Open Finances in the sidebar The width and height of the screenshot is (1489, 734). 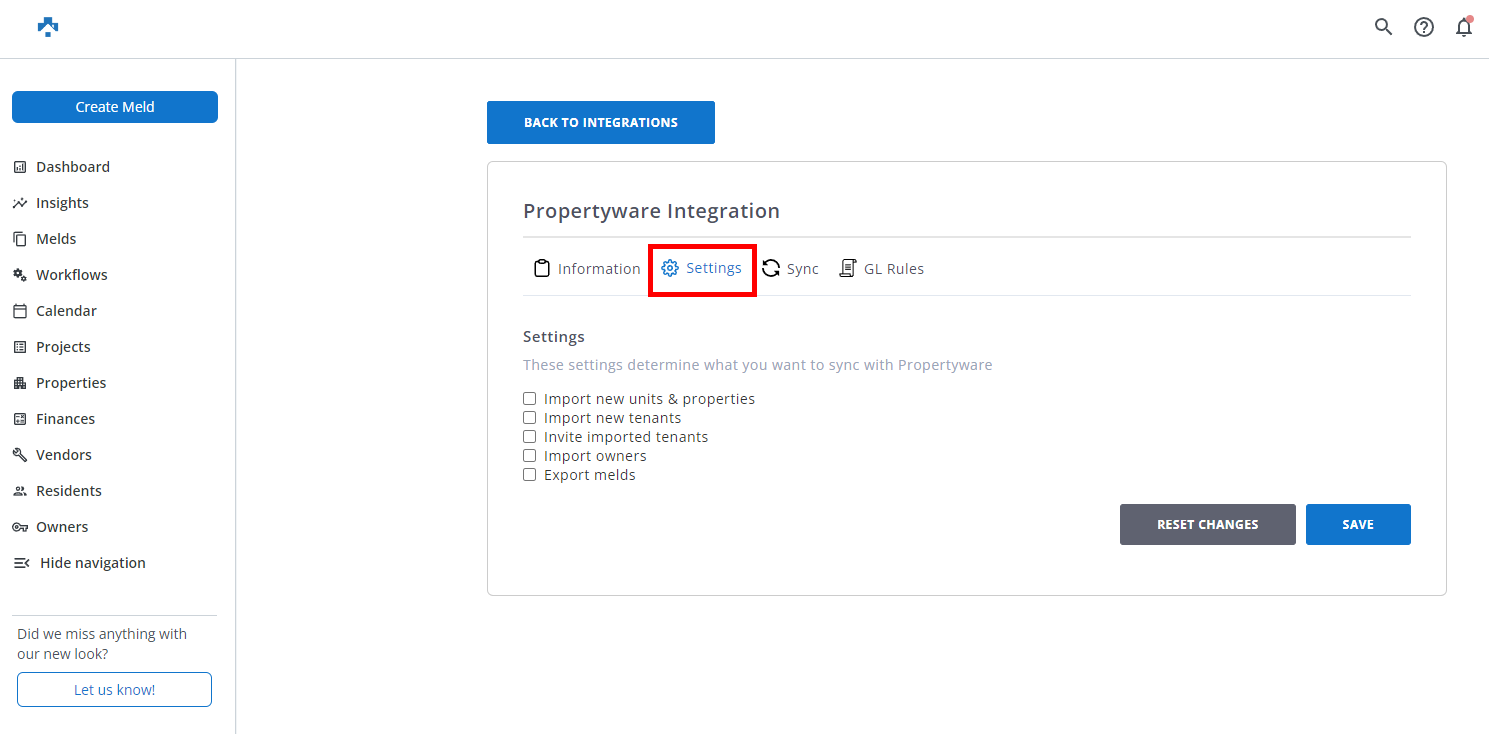click(x=66, y=419)
